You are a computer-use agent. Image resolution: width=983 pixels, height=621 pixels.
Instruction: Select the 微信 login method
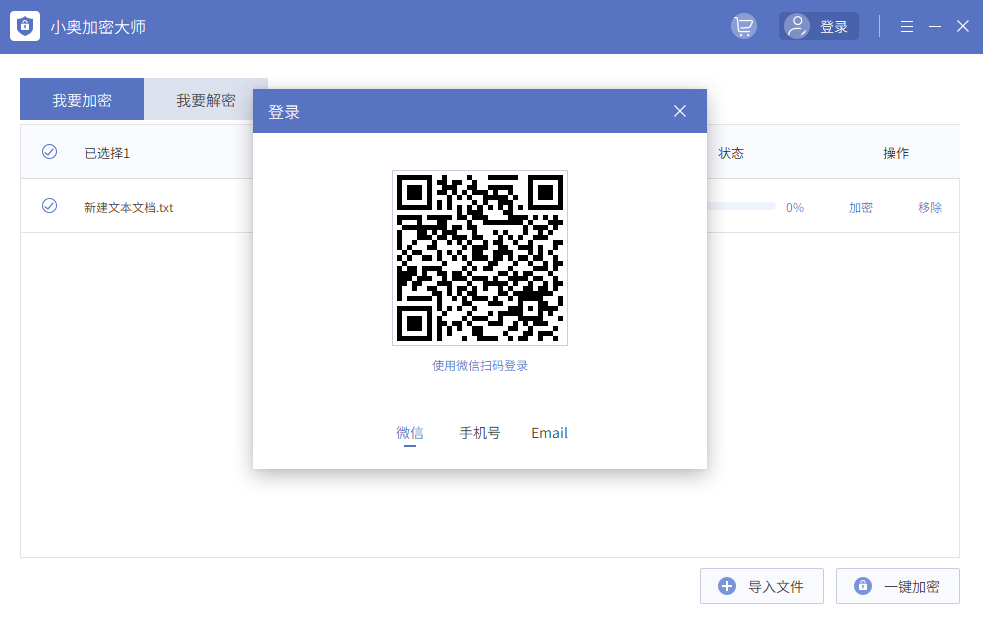coord(410,433)
